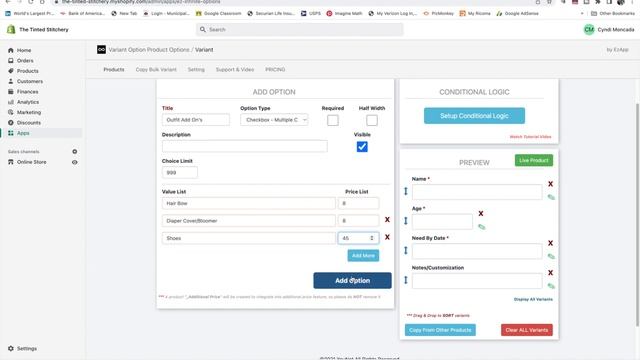Click the Diaper Cover/Bloomer value field

(249, 221)
